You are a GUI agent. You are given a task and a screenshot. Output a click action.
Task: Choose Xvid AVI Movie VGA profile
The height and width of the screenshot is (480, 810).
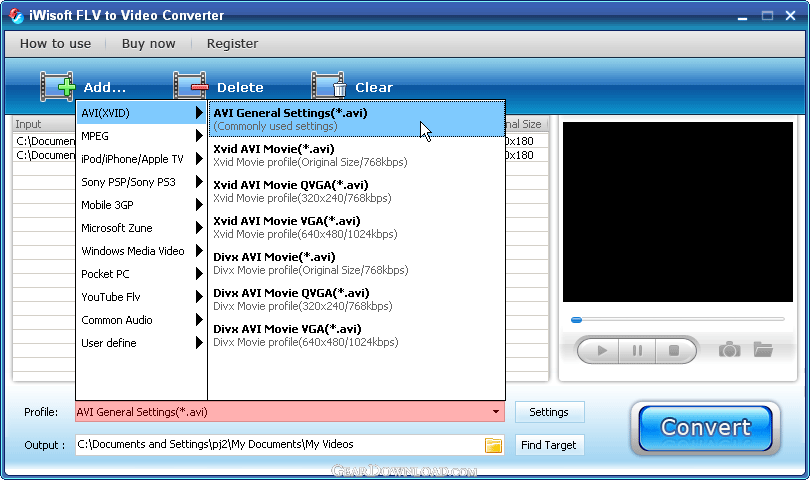pos(356,227)
